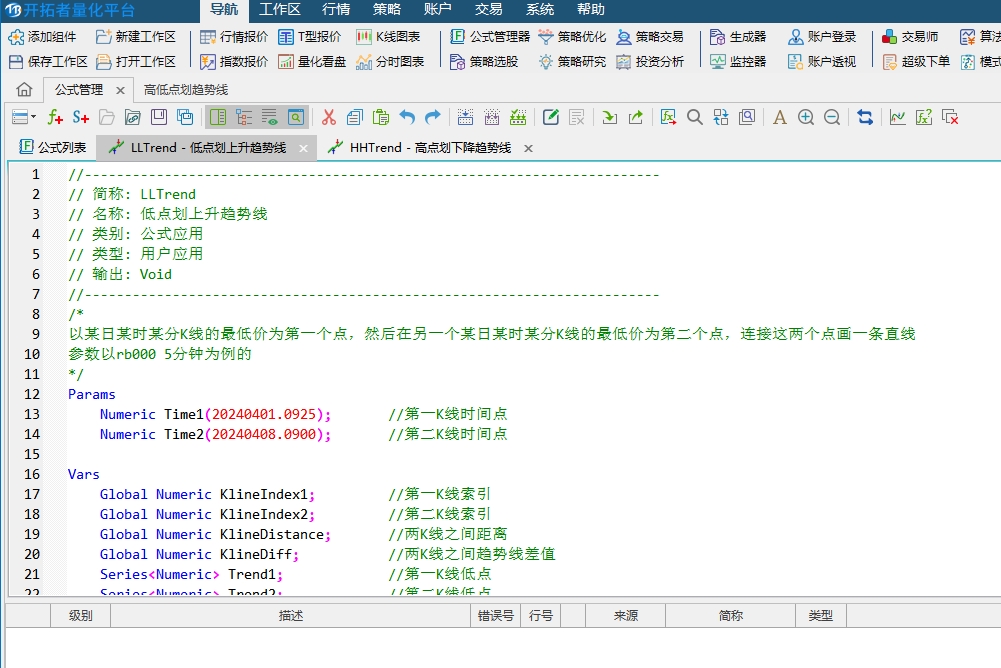
Task: Close the LLTrend editor tab
Action: [303, 148]
